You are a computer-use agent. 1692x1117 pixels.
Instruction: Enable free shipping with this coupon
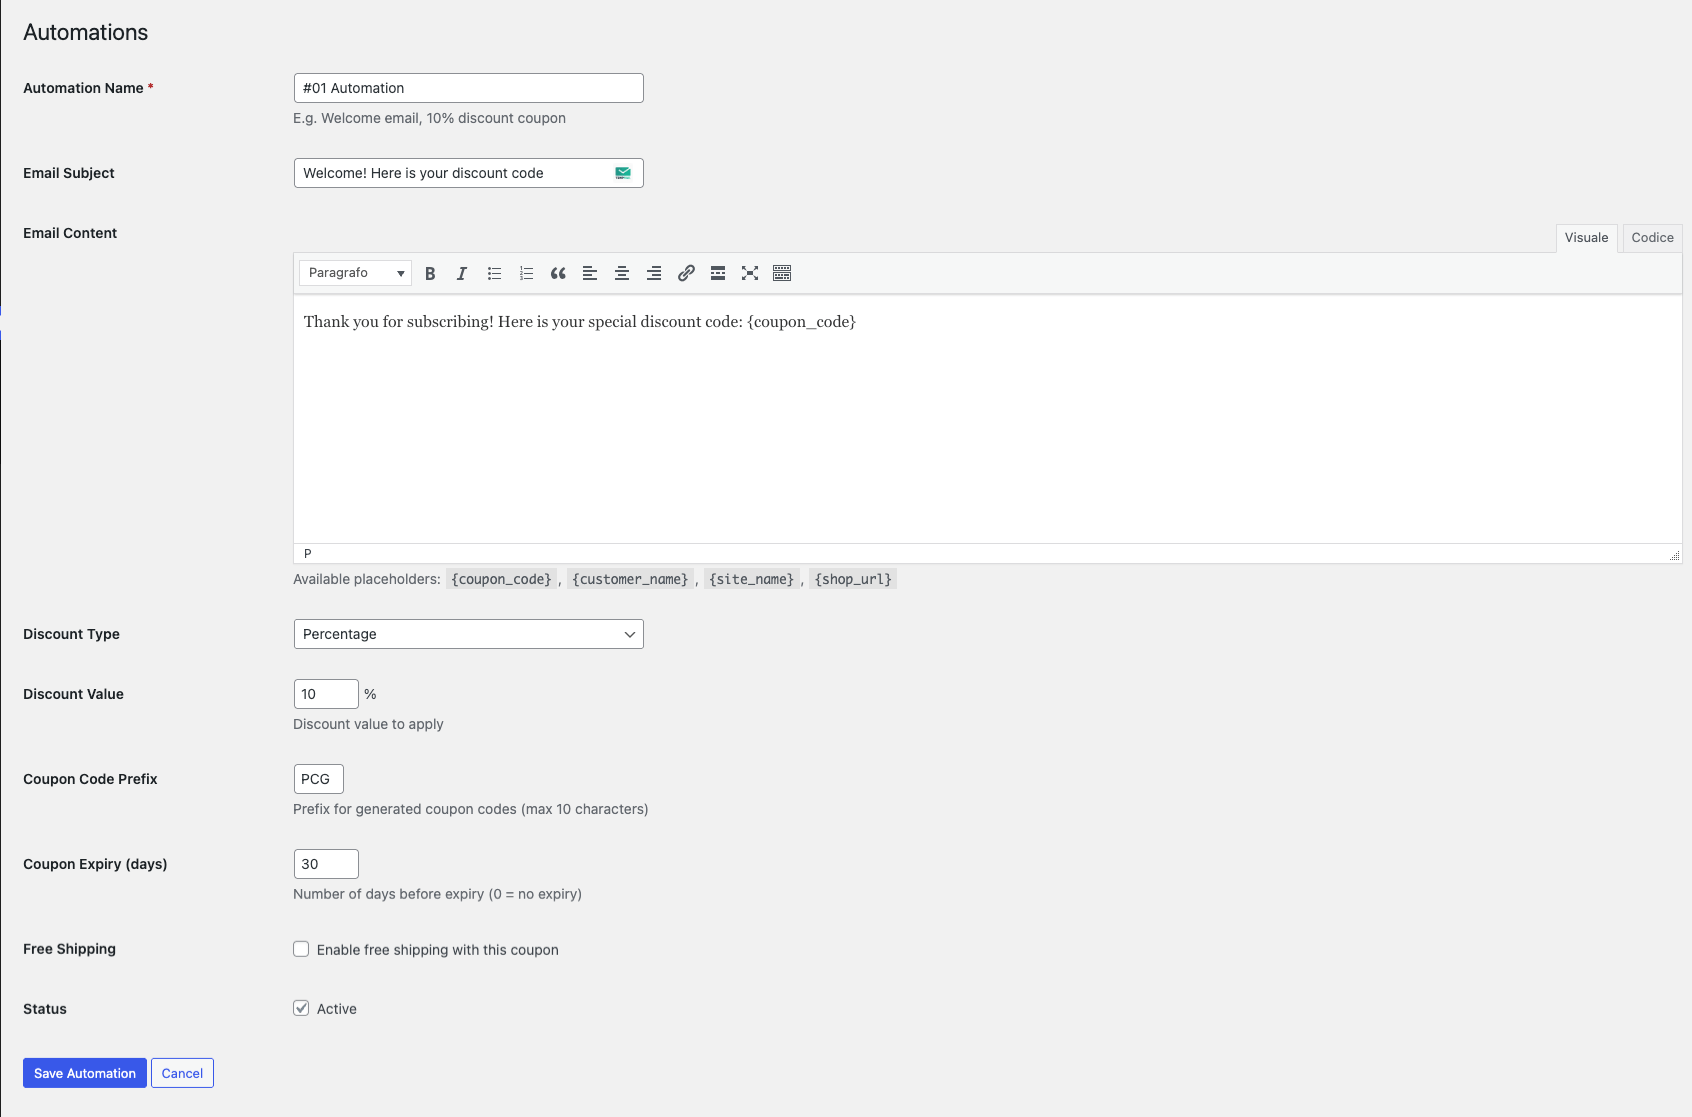[301, 949]
